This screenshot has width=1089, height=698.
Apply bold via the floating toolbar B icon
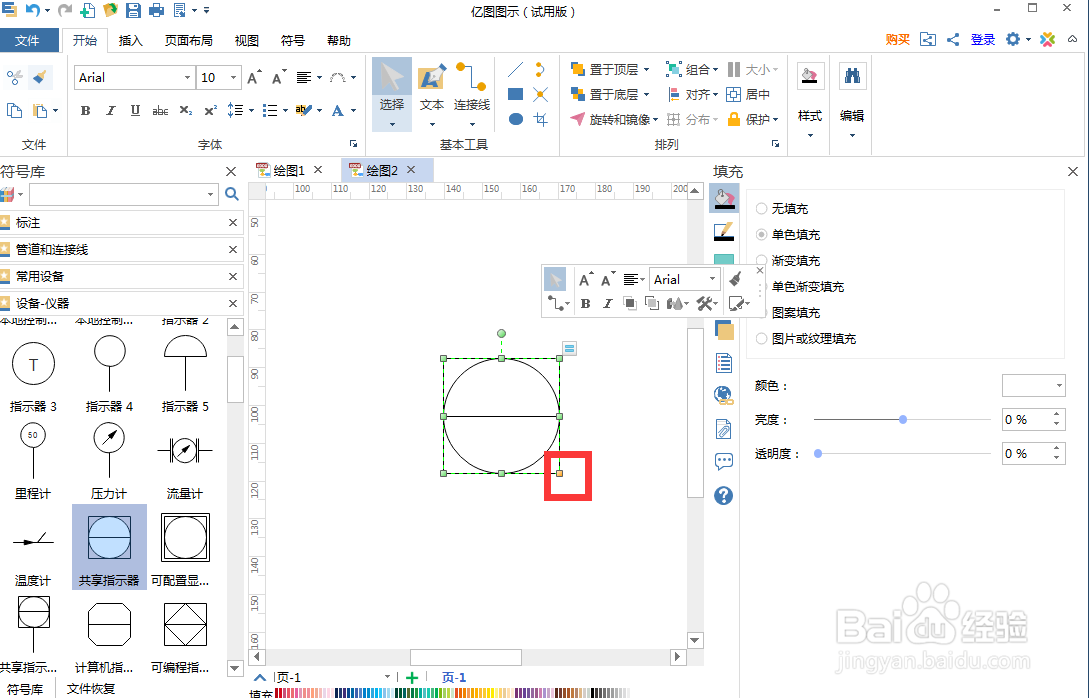(x=585, y=303)
